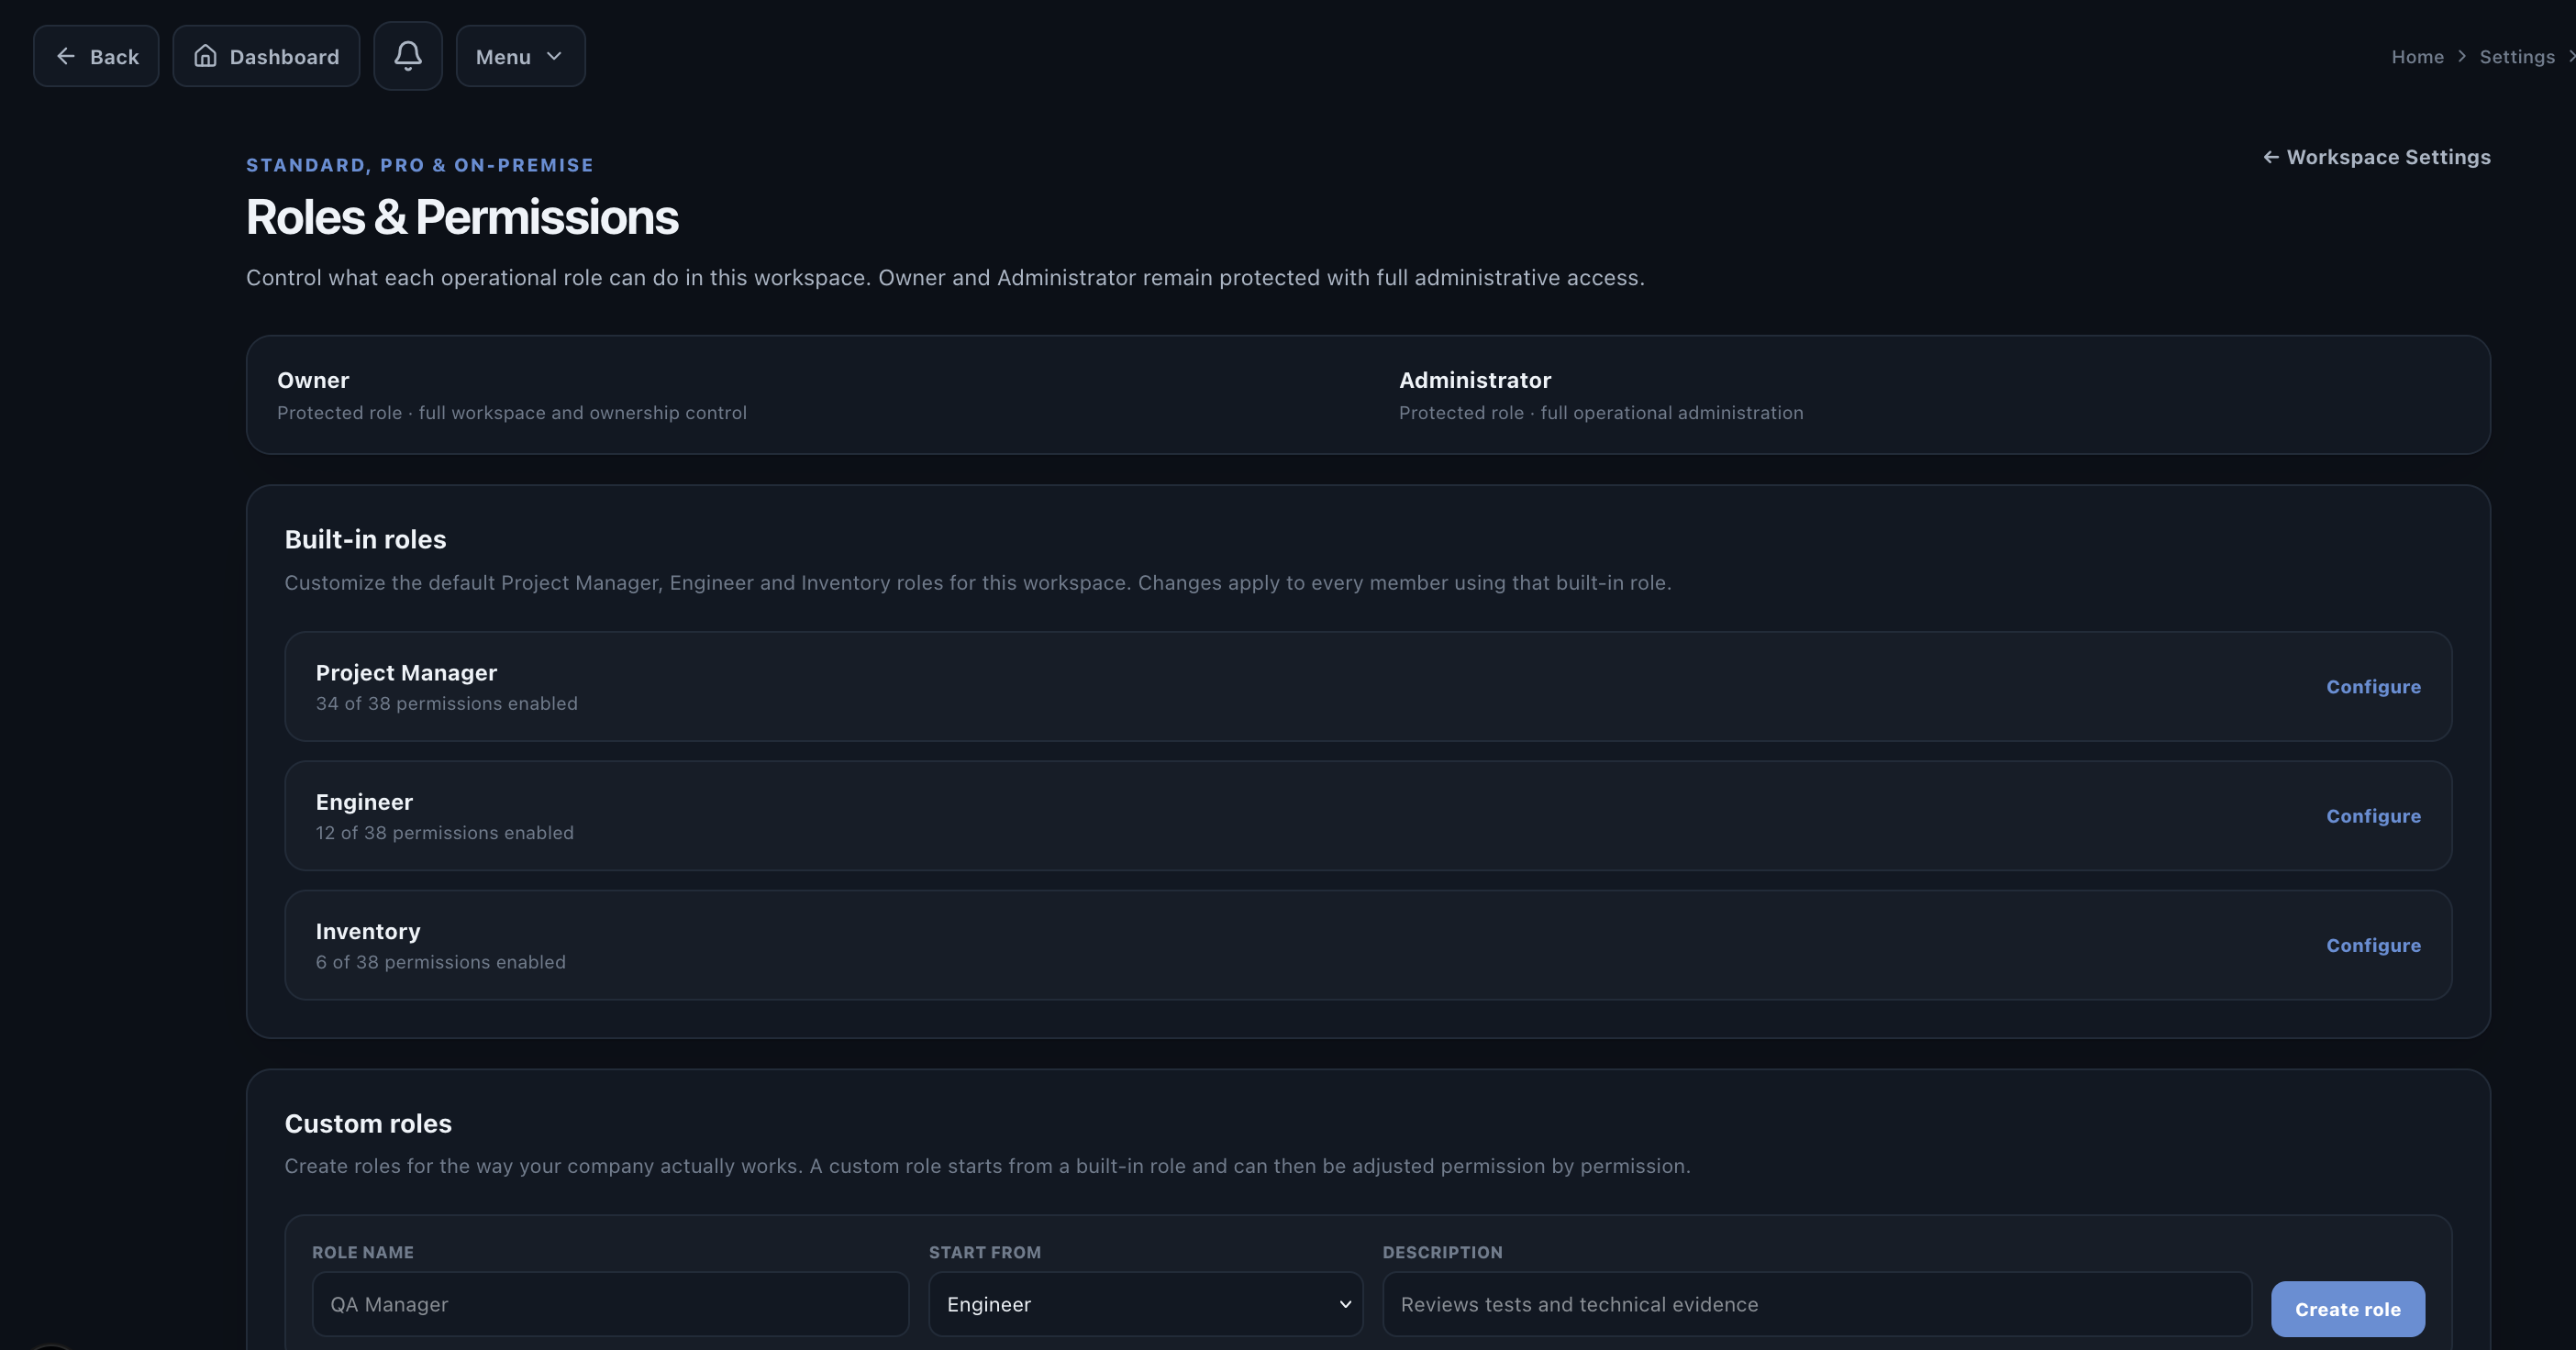Focus the Role Name input field
Viewport: 2576px width, 1350px height.
pos(610,1304)
